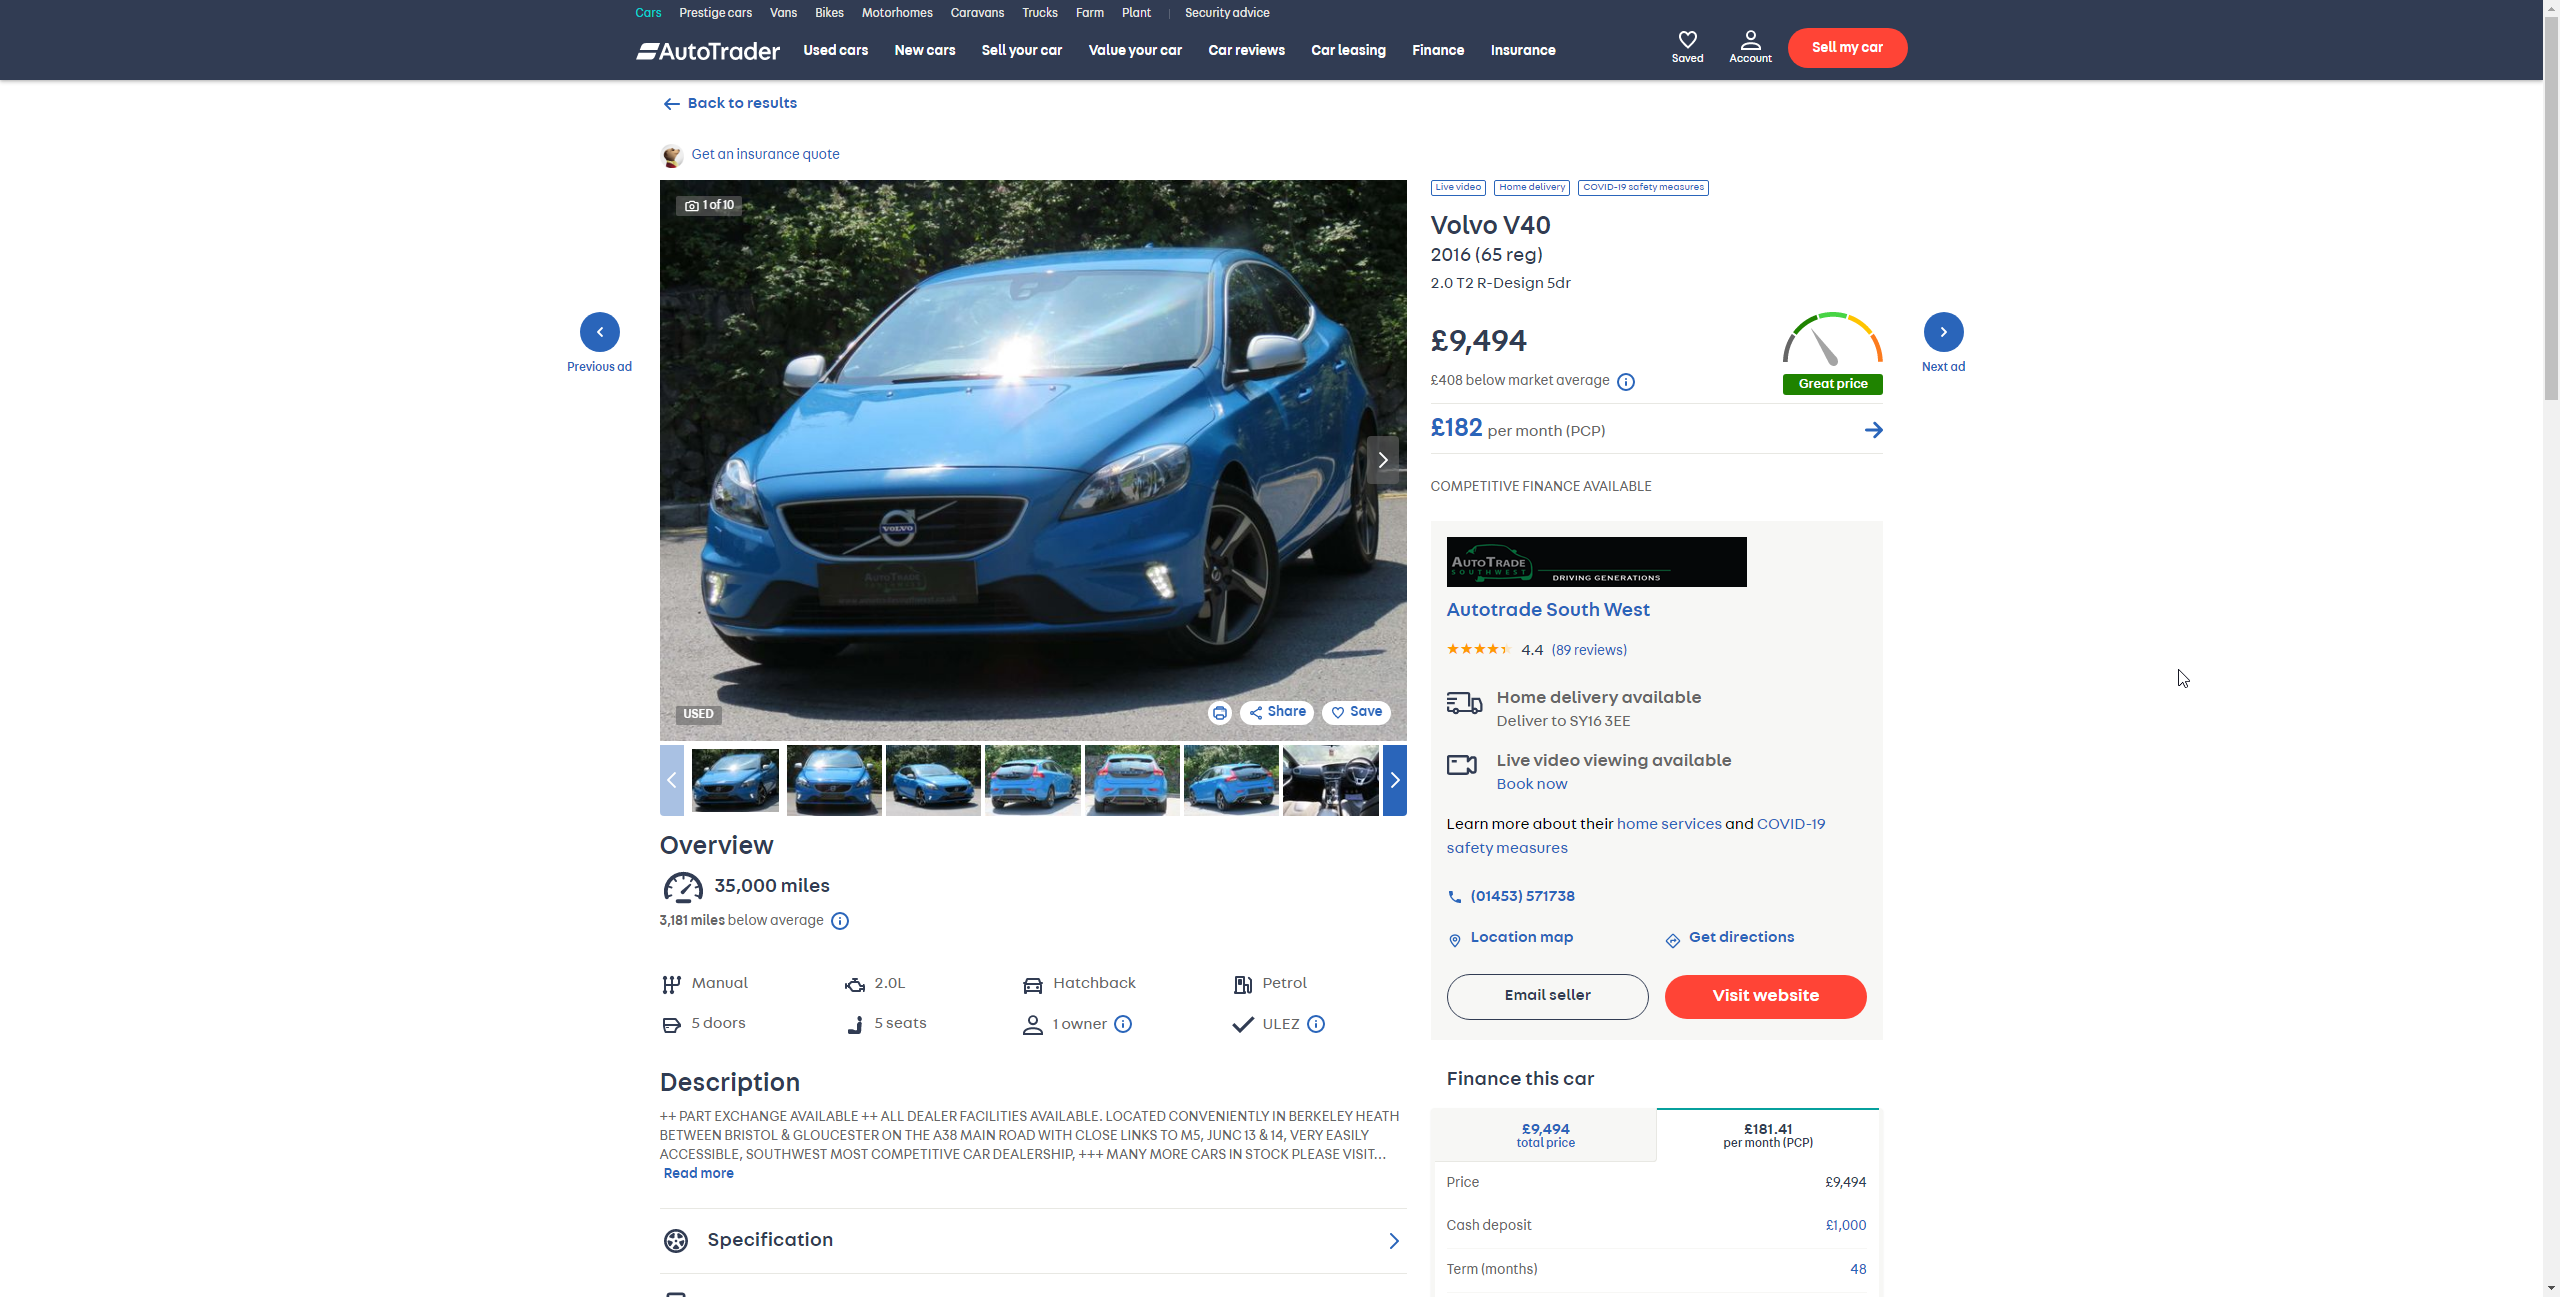
Task: Open the Used cars menu
Action: (x=835, y=50)
